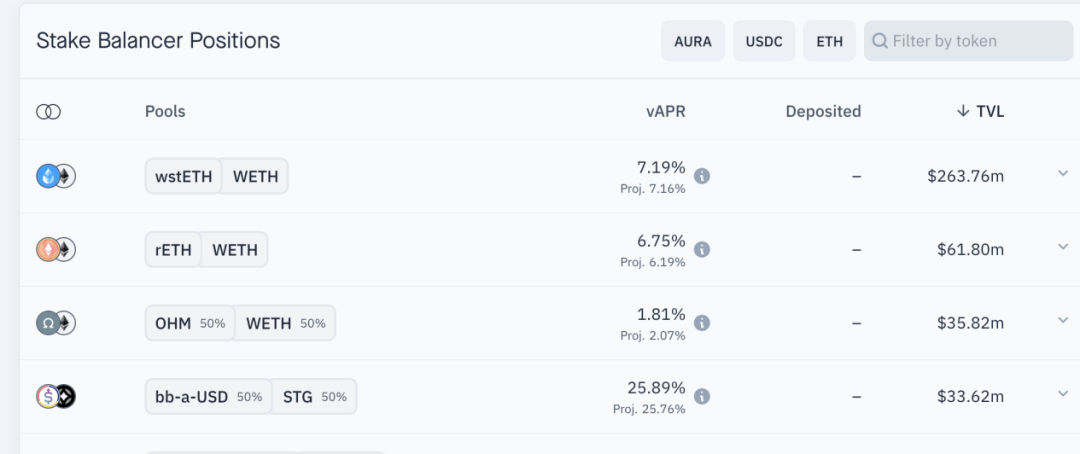Open vAPR info icon for bb-a-USD pool
Image resolution: width=1080 pixels, height=454 pixels.
[702, 396]
